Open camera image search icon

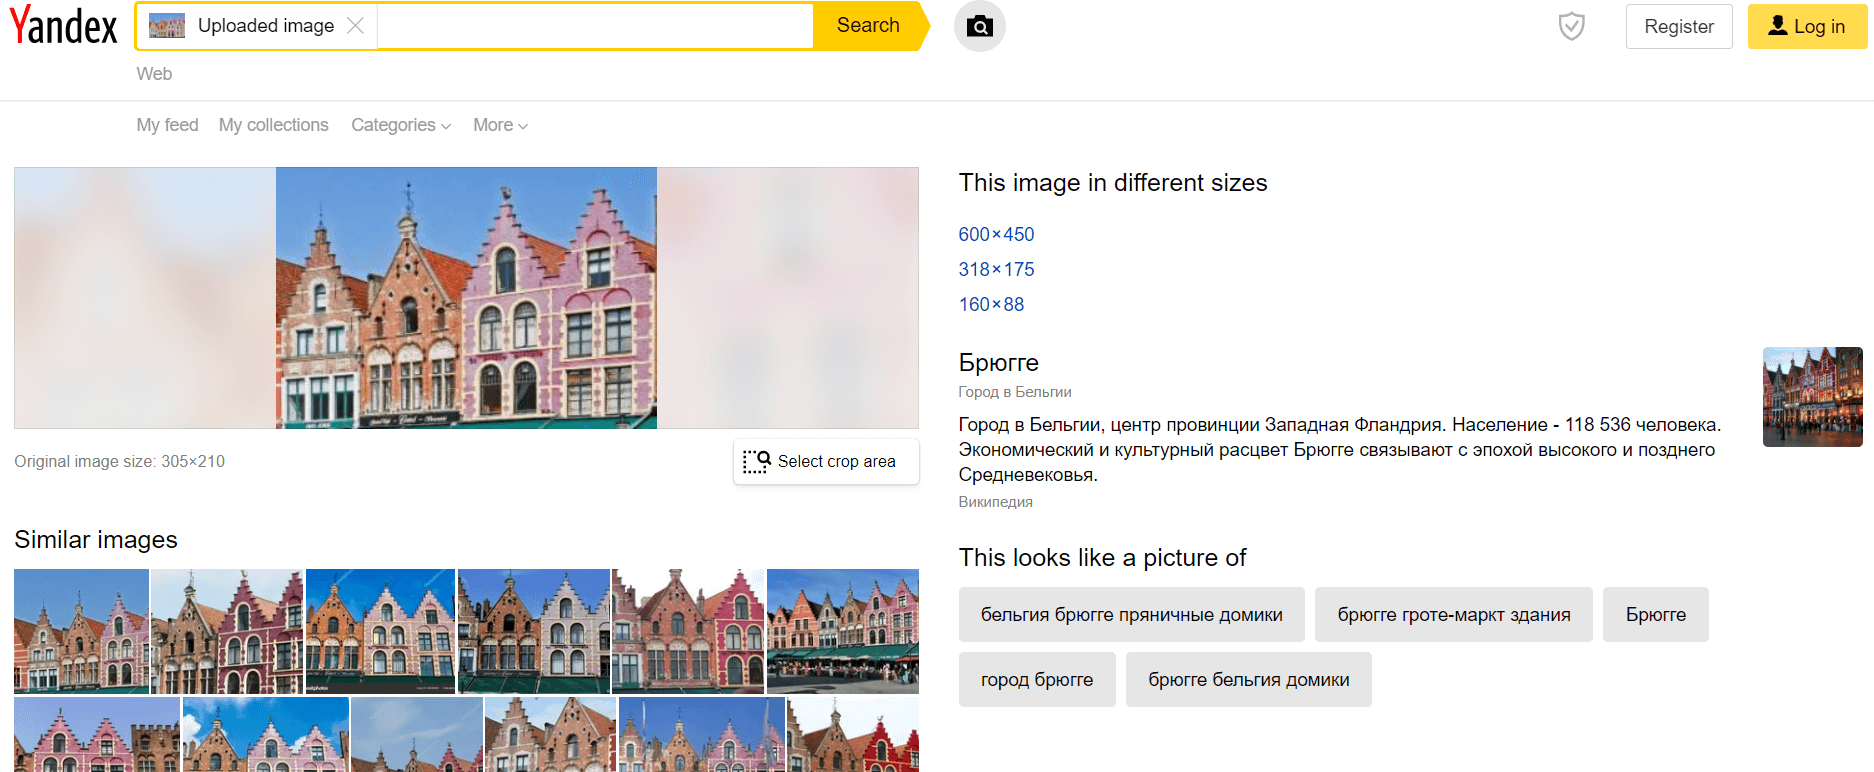[980, 26]
